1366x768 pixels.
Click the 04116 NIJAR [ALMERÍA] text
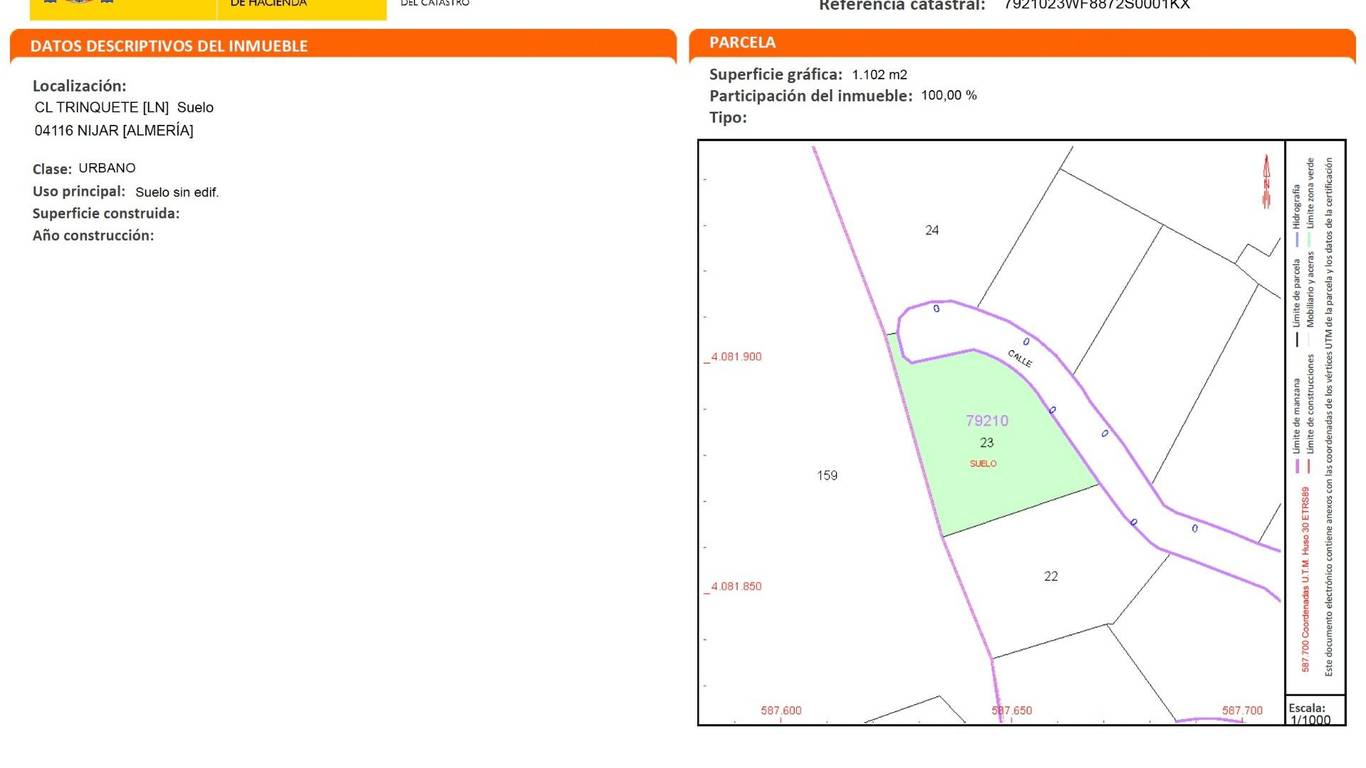pos(114,130)
